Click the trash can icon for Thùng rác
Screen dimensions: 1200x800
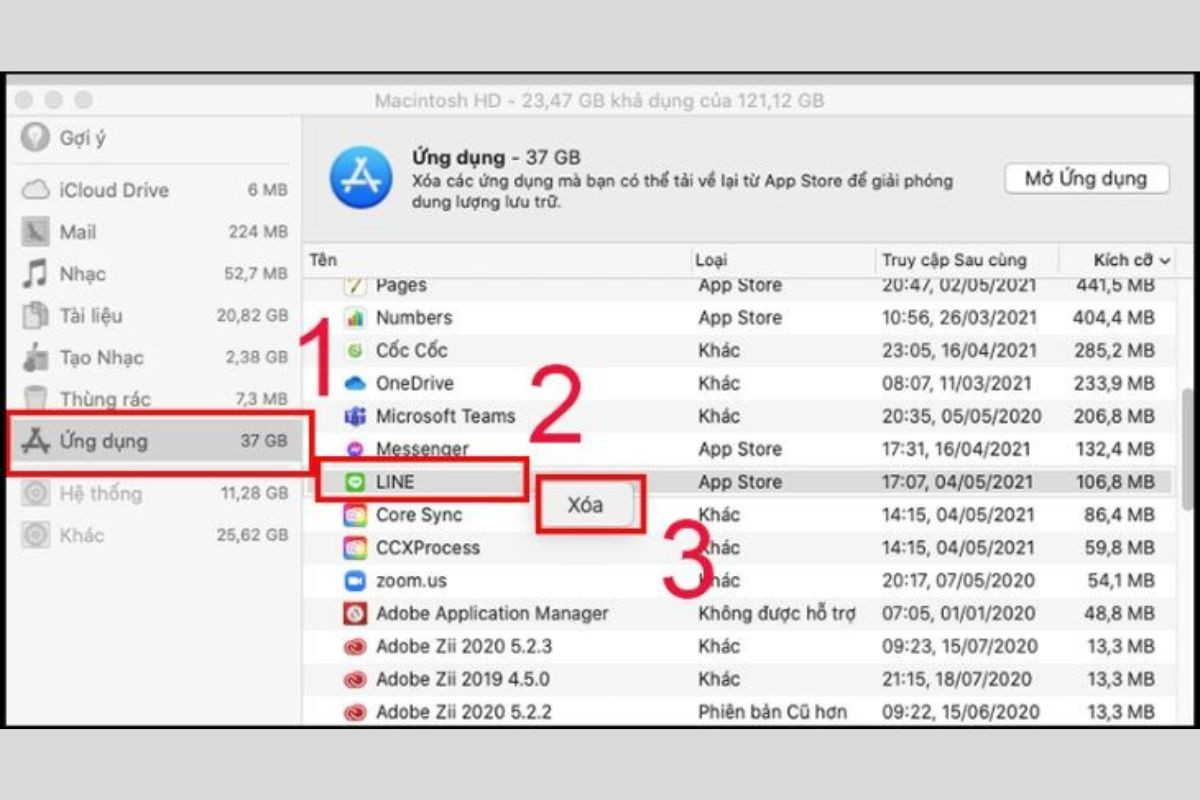[x=36, y=398]
